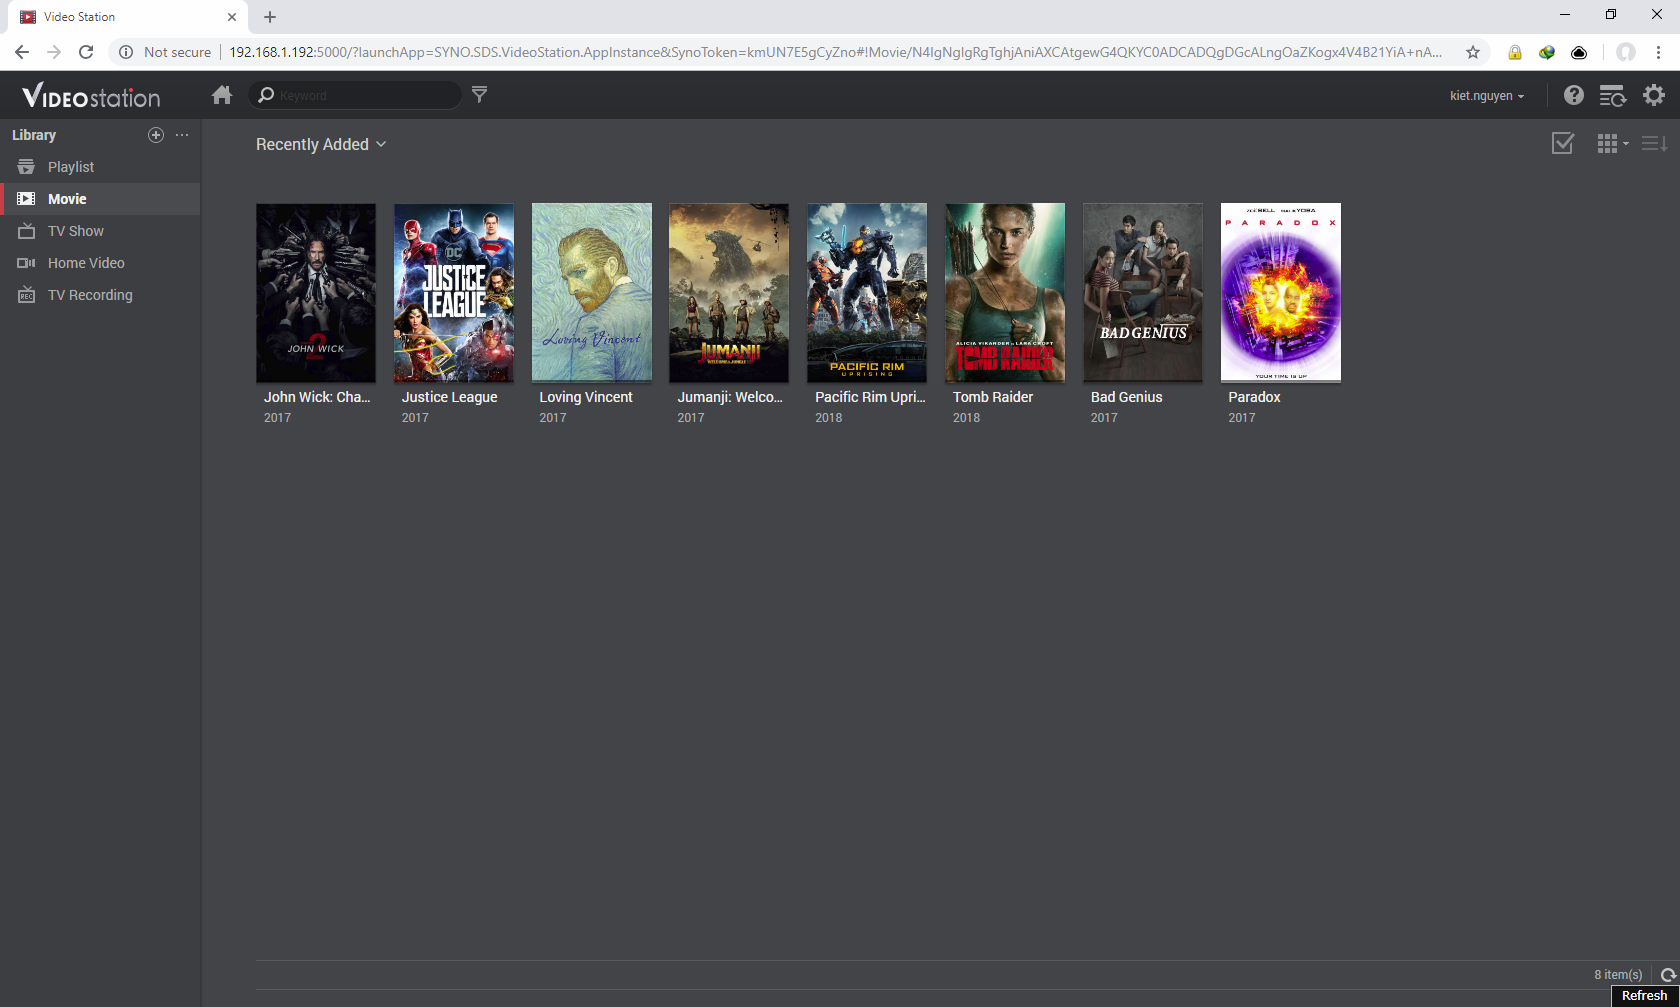Viewport: 1680px width, 1007px height.
Task: Click the Chrome profile avatar icon
Action: (x=1626, y=52)
